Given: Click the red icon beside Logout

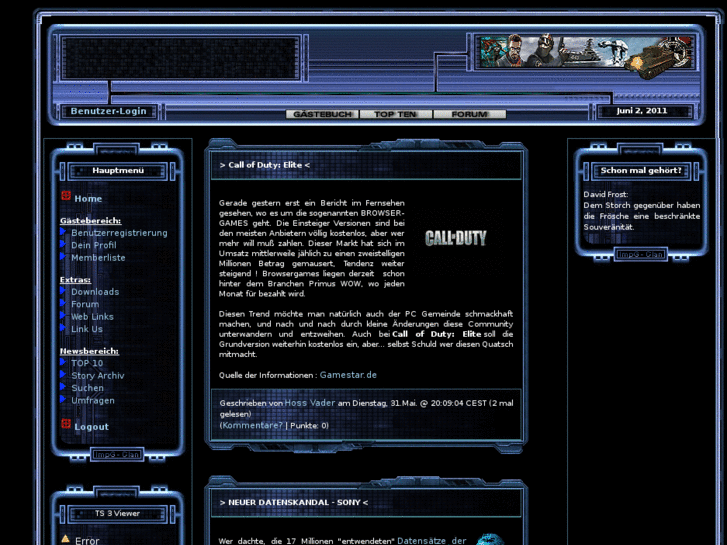Looking at the screenshot, I should [x=66, y=424].
